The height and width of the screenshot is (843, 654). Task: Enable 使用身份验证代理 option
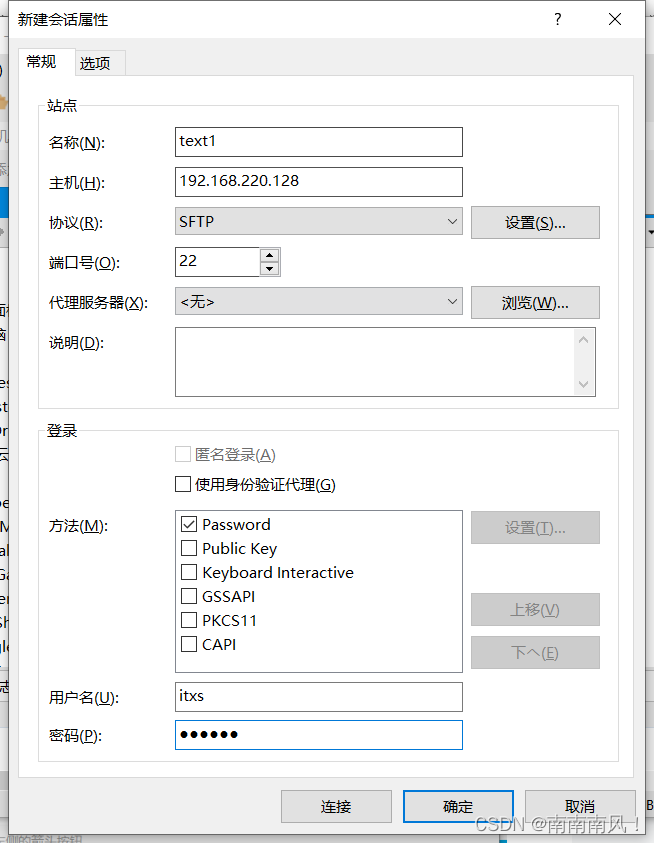[181, 484]
